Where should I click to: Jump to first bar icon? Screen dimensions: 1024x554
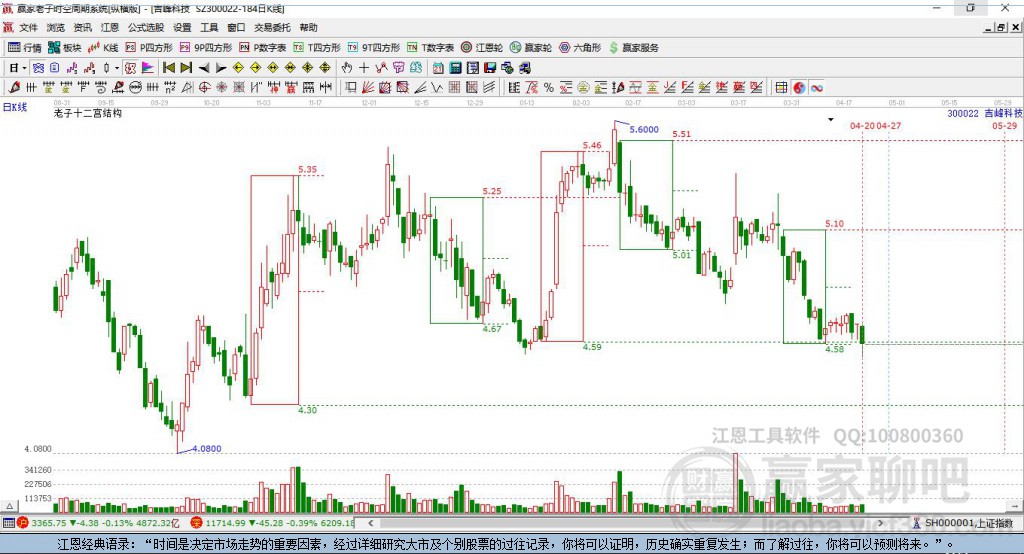168,68
